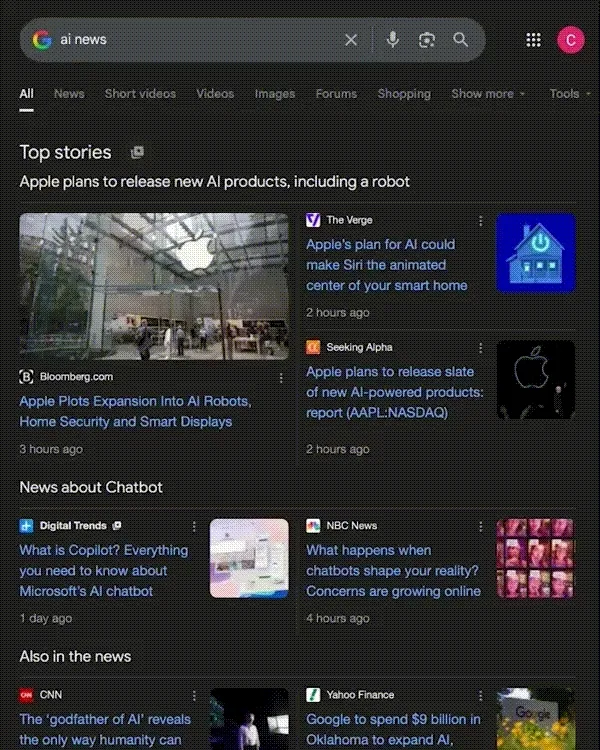Click the Google sign with flowers thumbnail
This screenshot has height=750, width=600.
coord(535,719)
